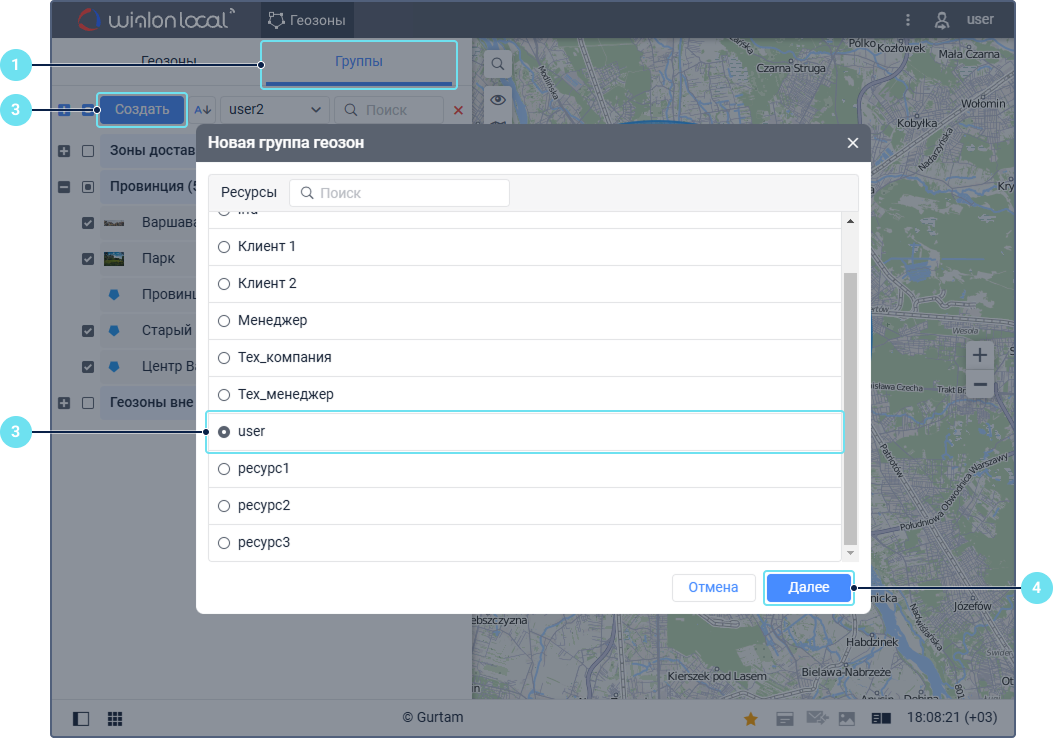Open the user2 resource dropdown

click(274, 110)
